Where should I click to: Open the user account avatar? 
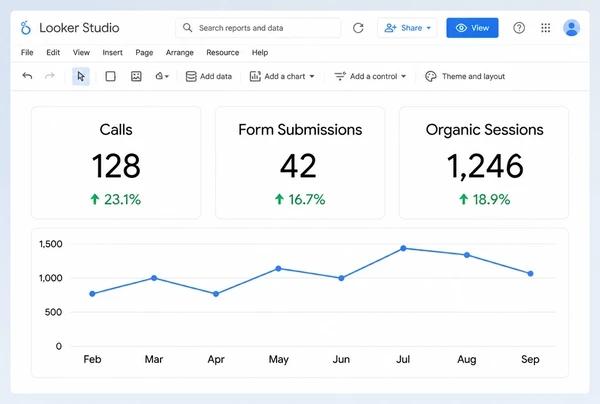point(571,28)
